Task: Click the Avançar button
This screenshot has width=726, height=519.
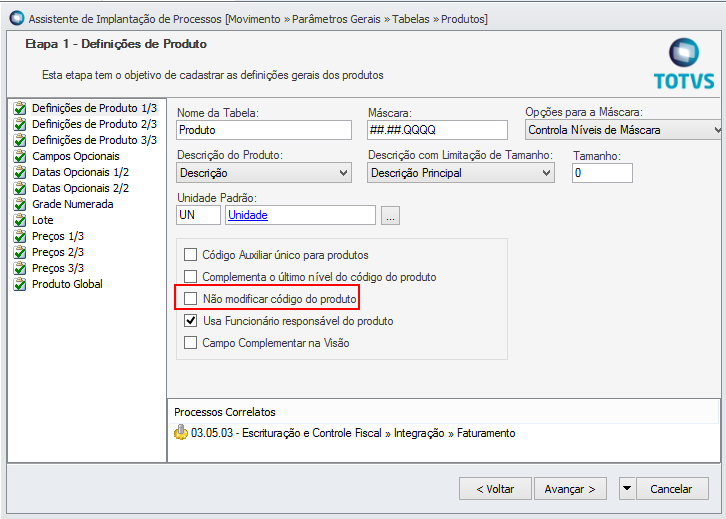Action: [x=570, y=488]
